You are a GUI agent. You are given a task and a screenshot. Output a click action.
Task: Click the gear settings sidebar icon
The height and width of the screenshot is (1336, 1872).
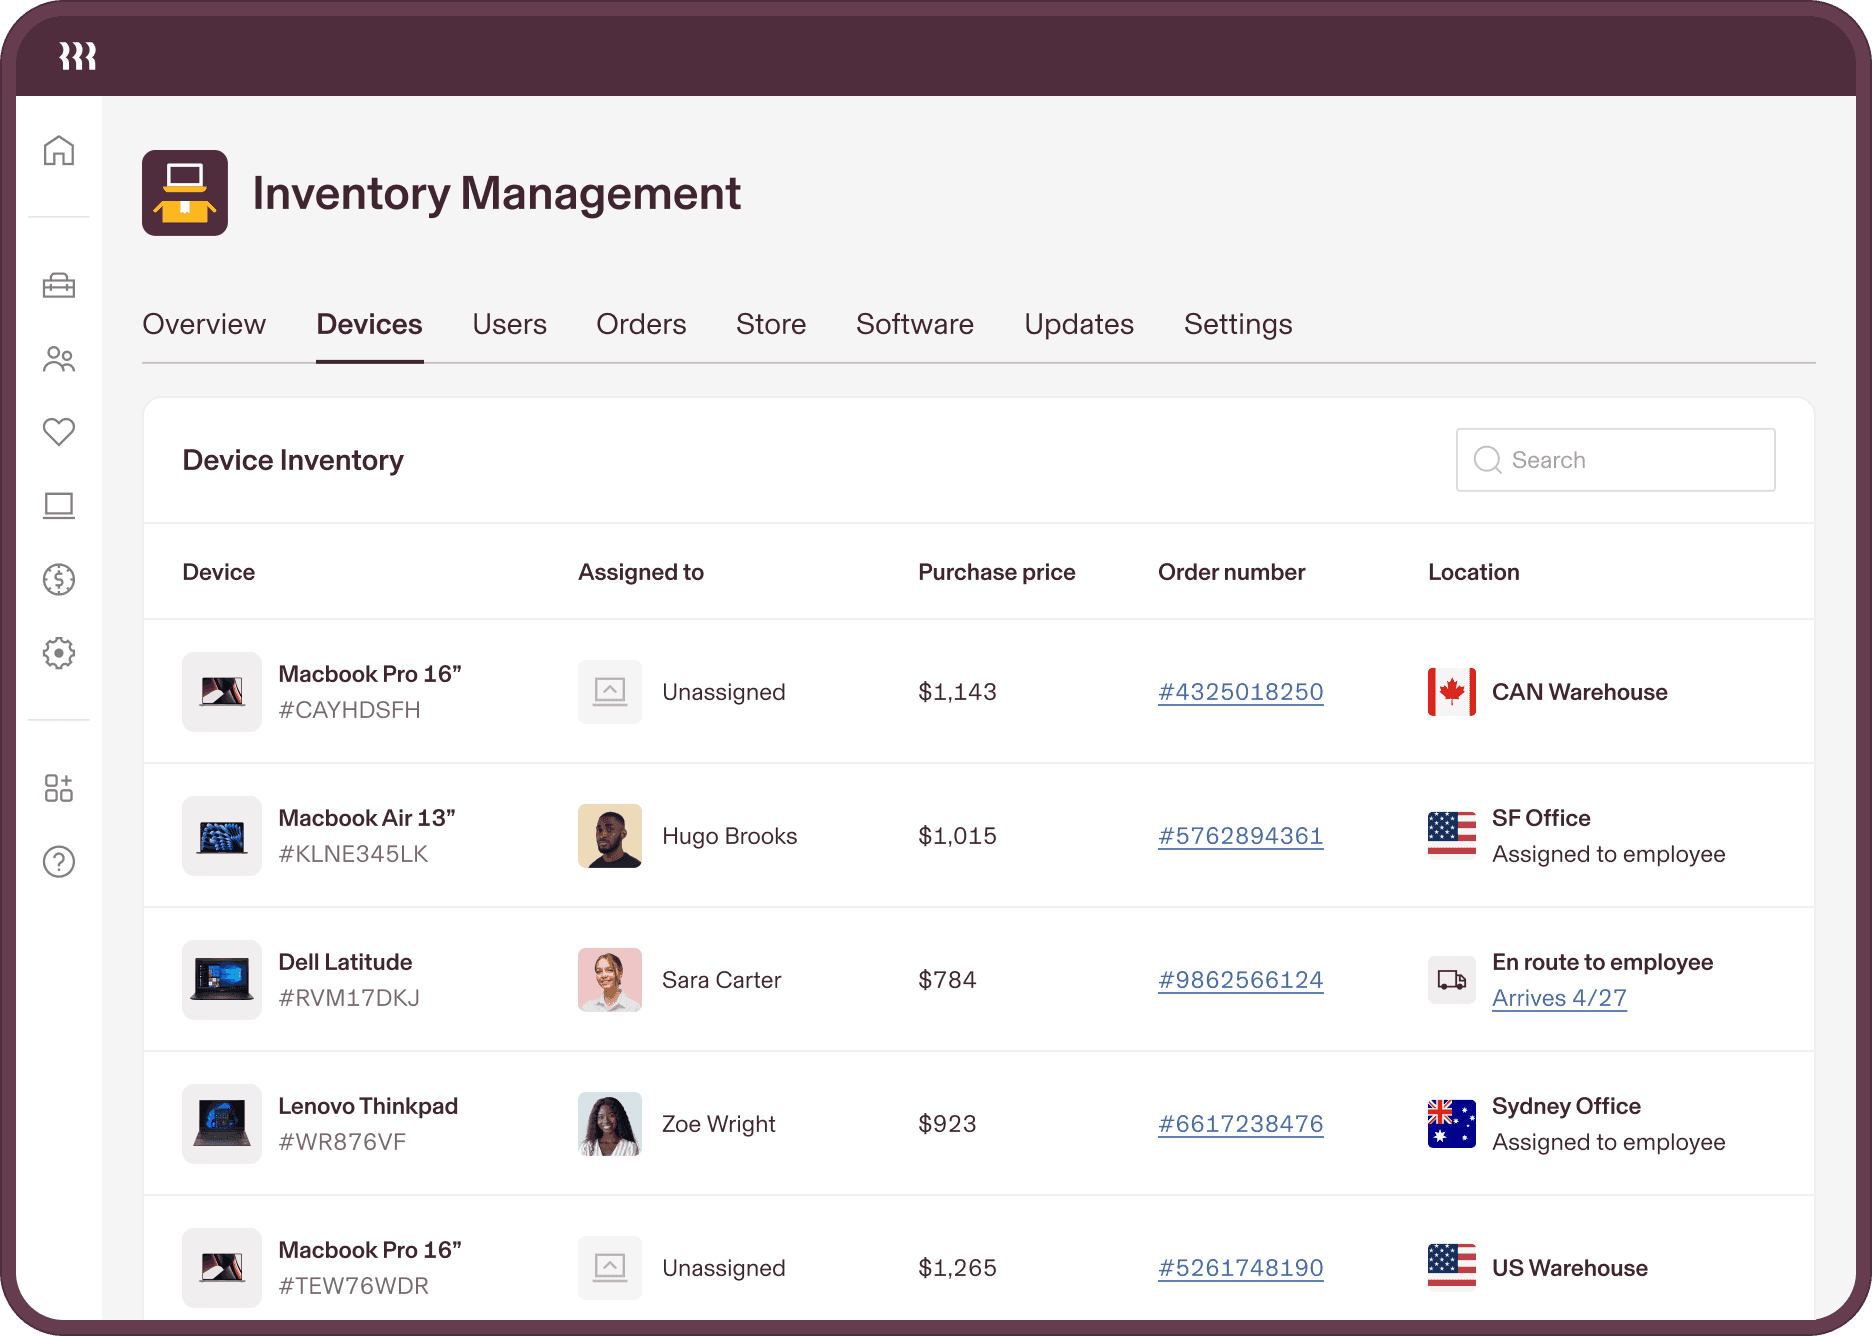coord(59,653)
